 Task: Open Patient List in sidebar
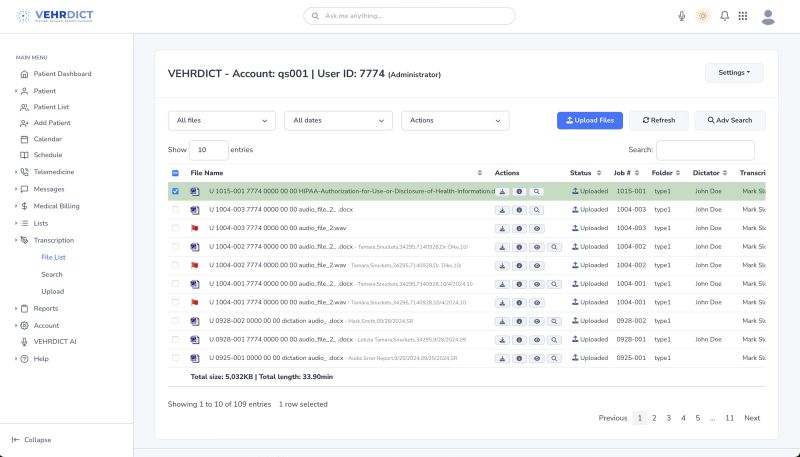pos(51,107)
